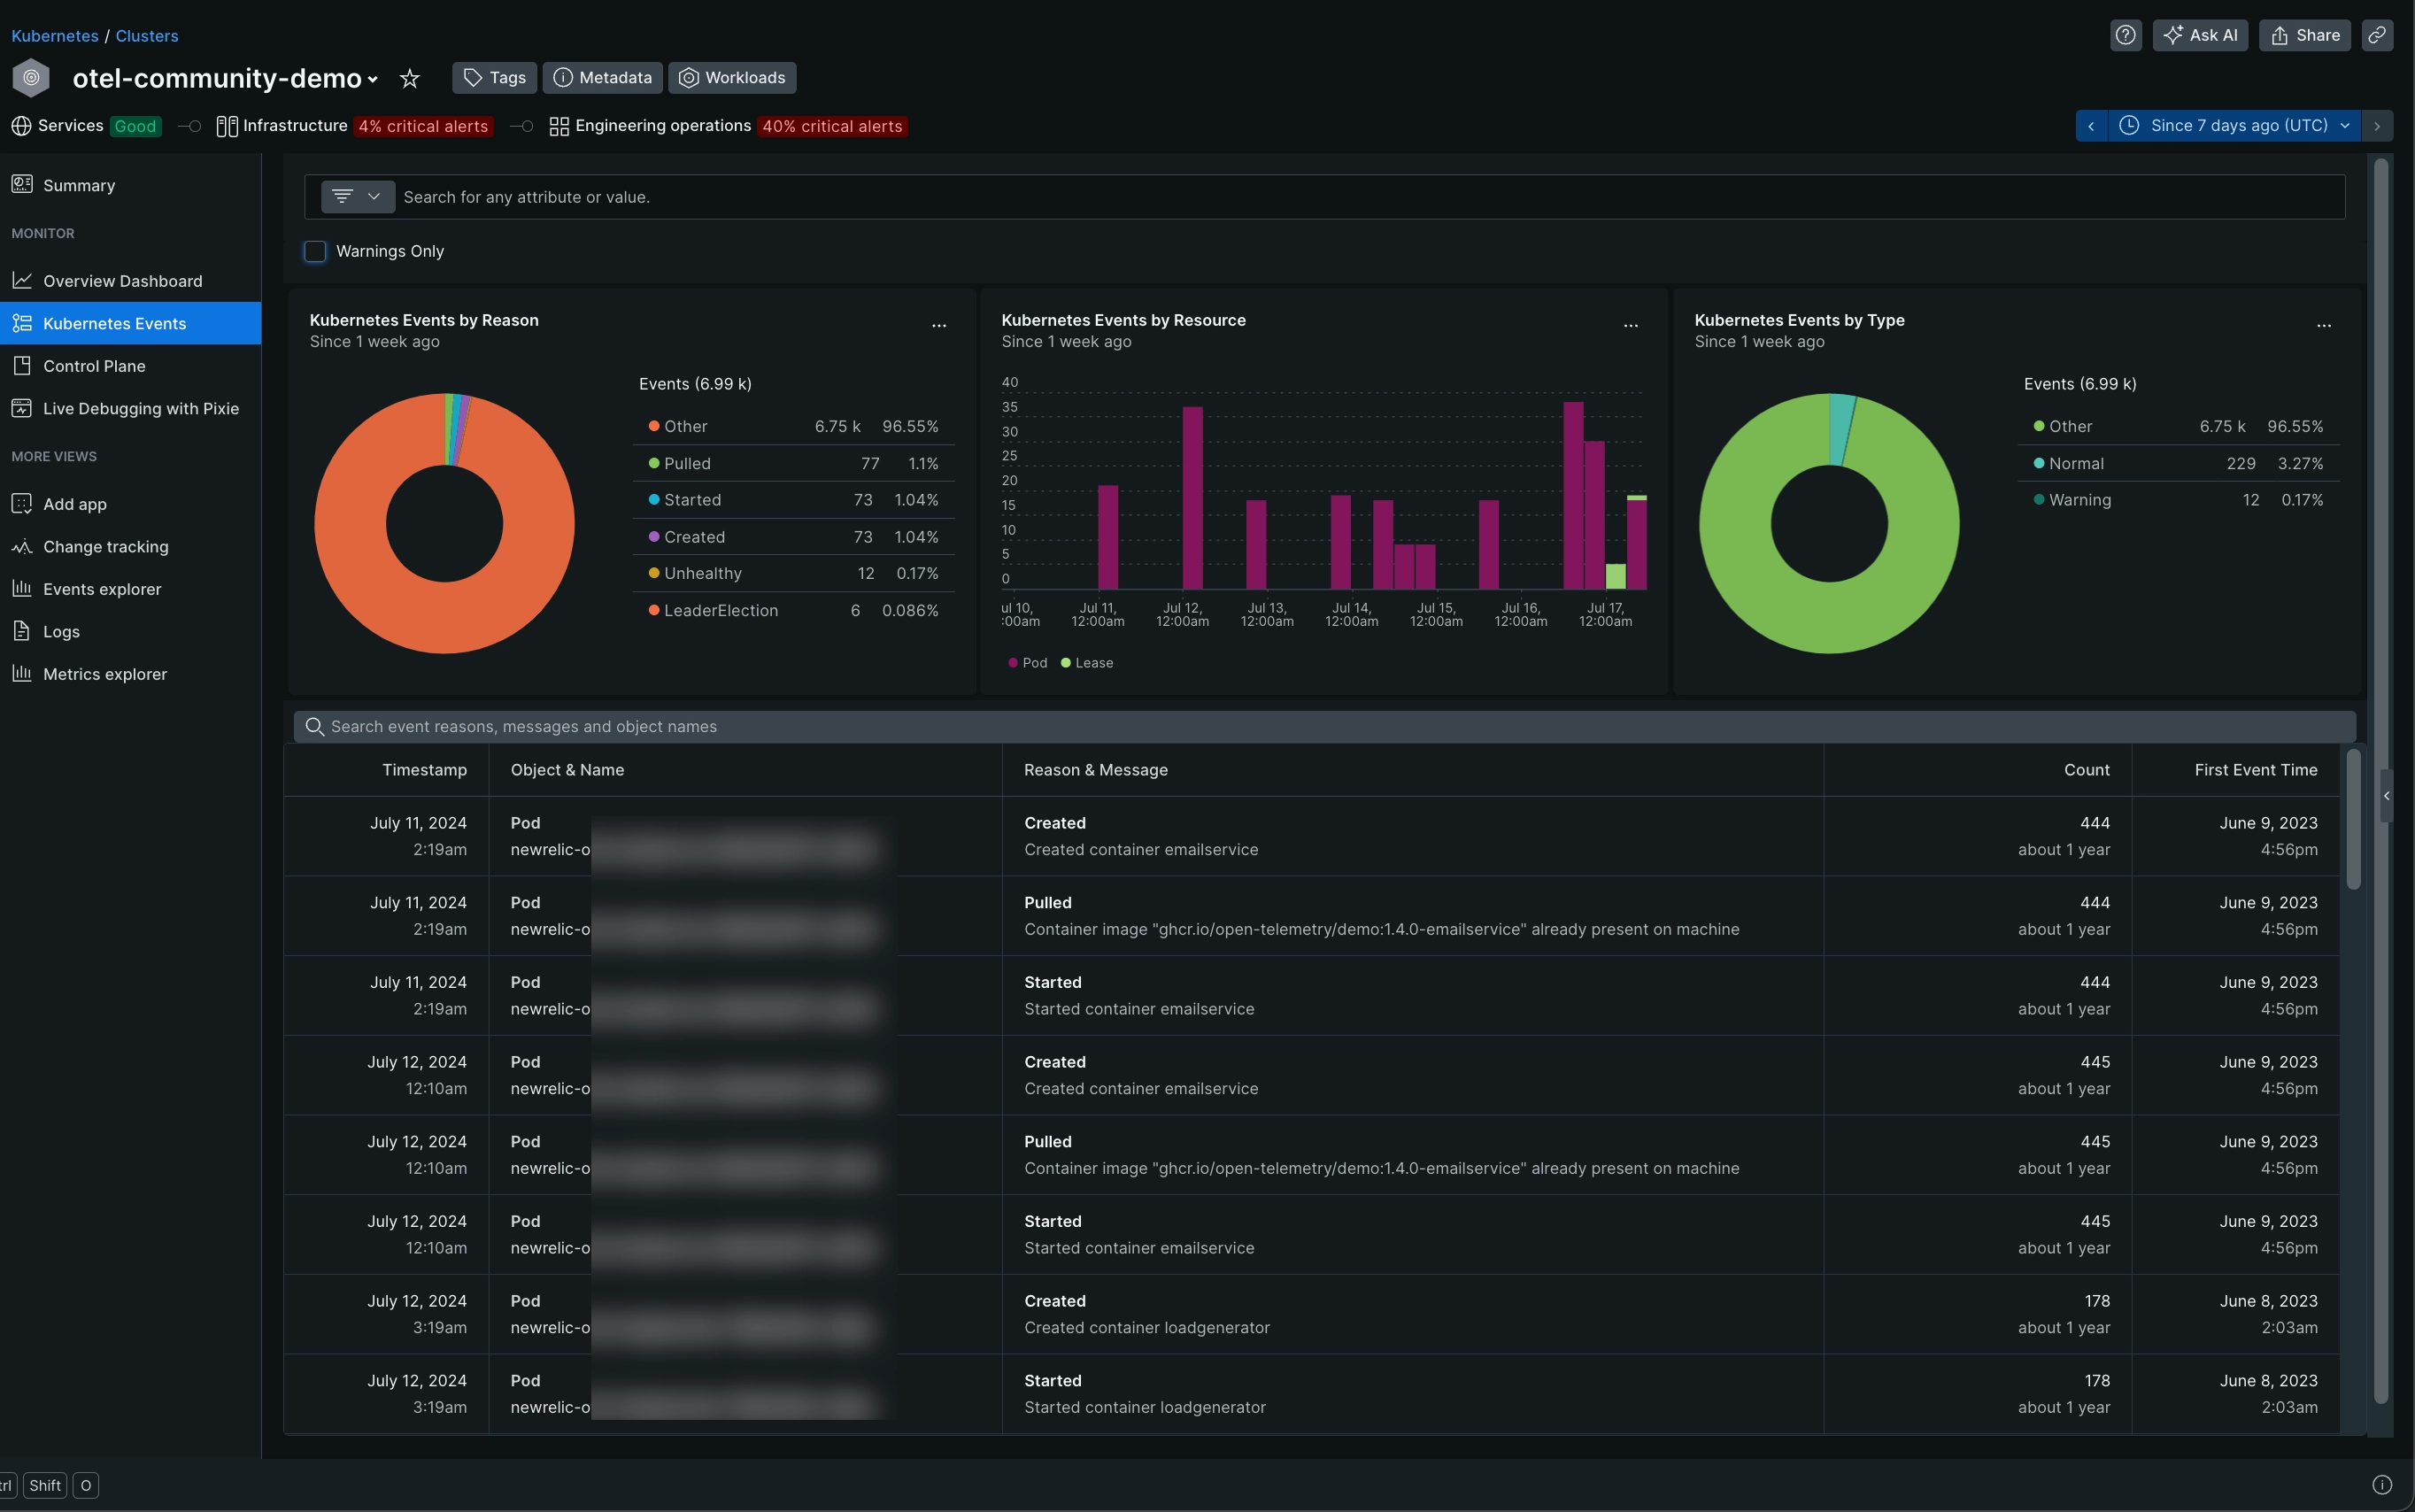Click the Unhealthy yellow legend swatch
The height and width of the screenshot is (1512, 2415).
(x=654, y=574)
